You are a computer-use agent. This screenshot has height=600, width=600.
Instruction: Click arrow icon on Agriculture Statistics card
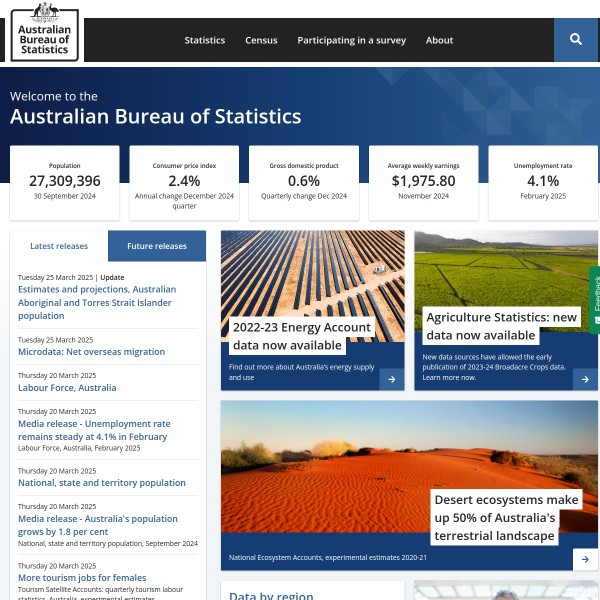point(586,379)
